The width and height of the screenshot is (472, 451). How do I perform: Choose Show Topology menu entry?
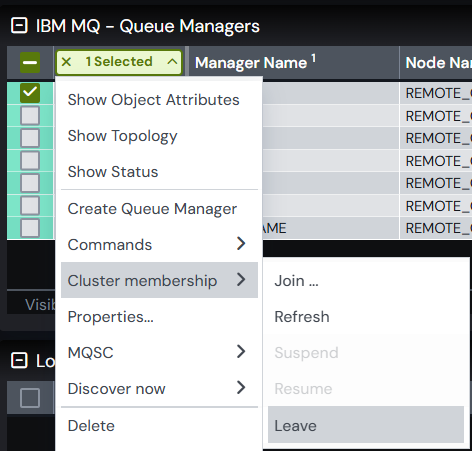click(x=159, y=136)
